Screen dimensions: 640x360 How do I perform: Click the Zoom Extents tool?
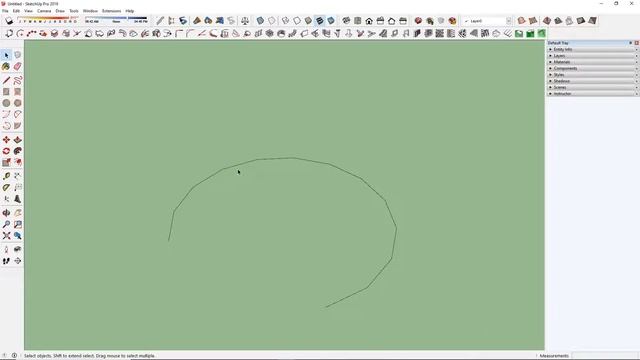6,236
